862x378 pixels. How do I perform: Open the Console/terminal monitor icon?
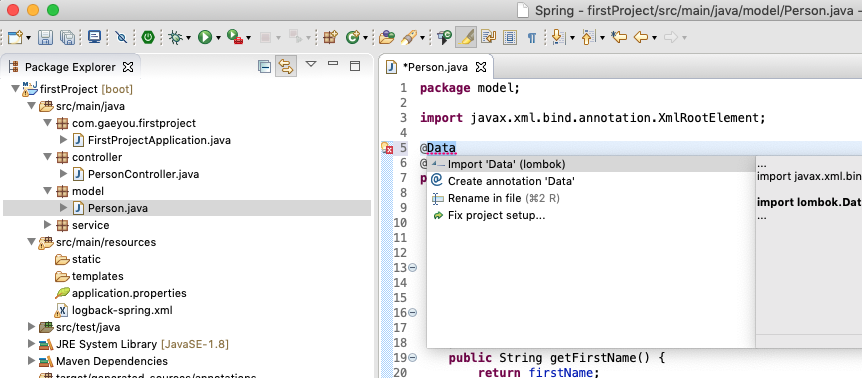(x=95, y=37)
